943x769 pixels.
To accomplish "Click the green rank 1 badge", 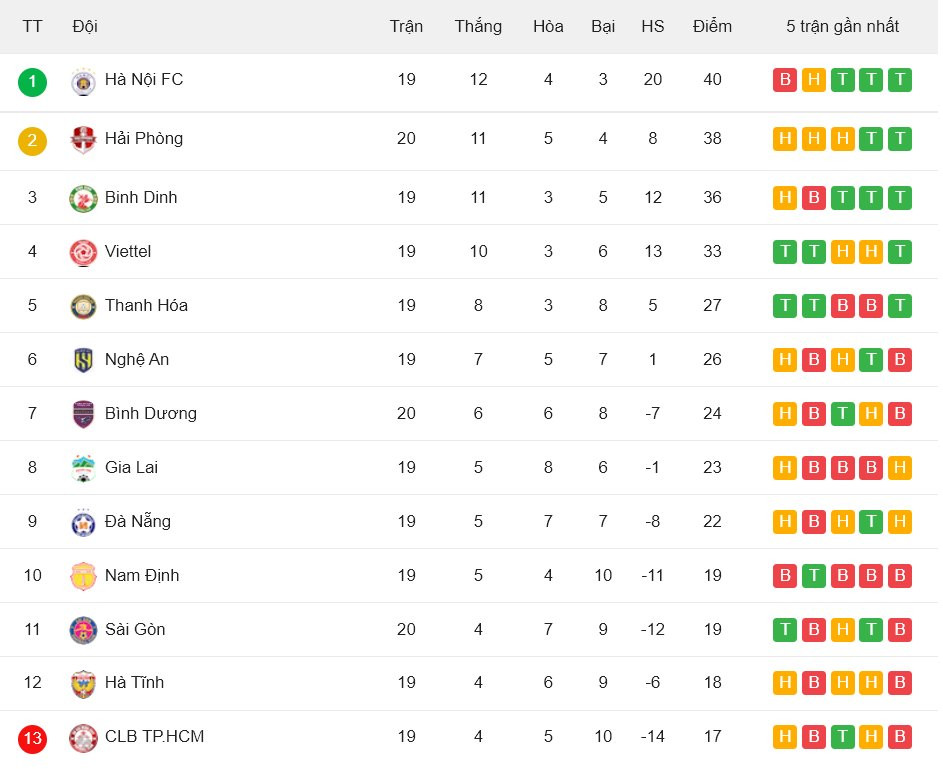I will [x=32, y=81].
